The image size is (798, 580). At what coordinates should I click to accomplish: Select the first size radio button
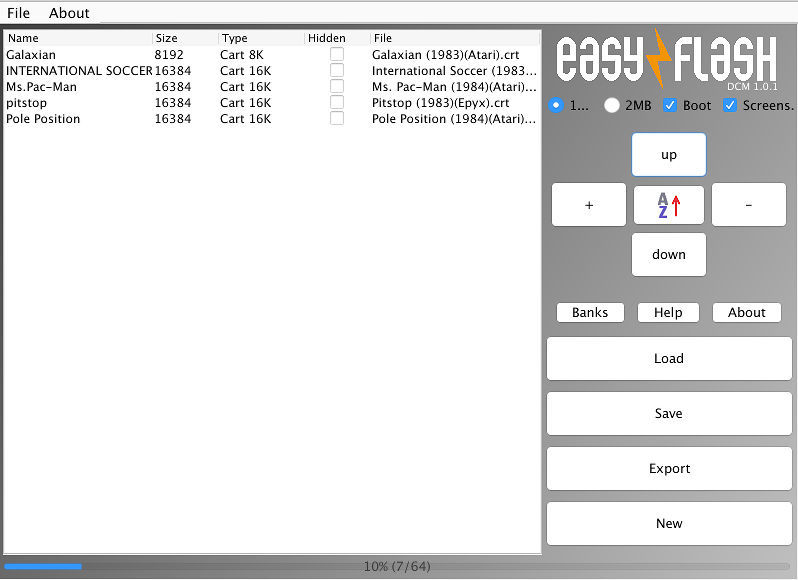[x=556, y=105]
